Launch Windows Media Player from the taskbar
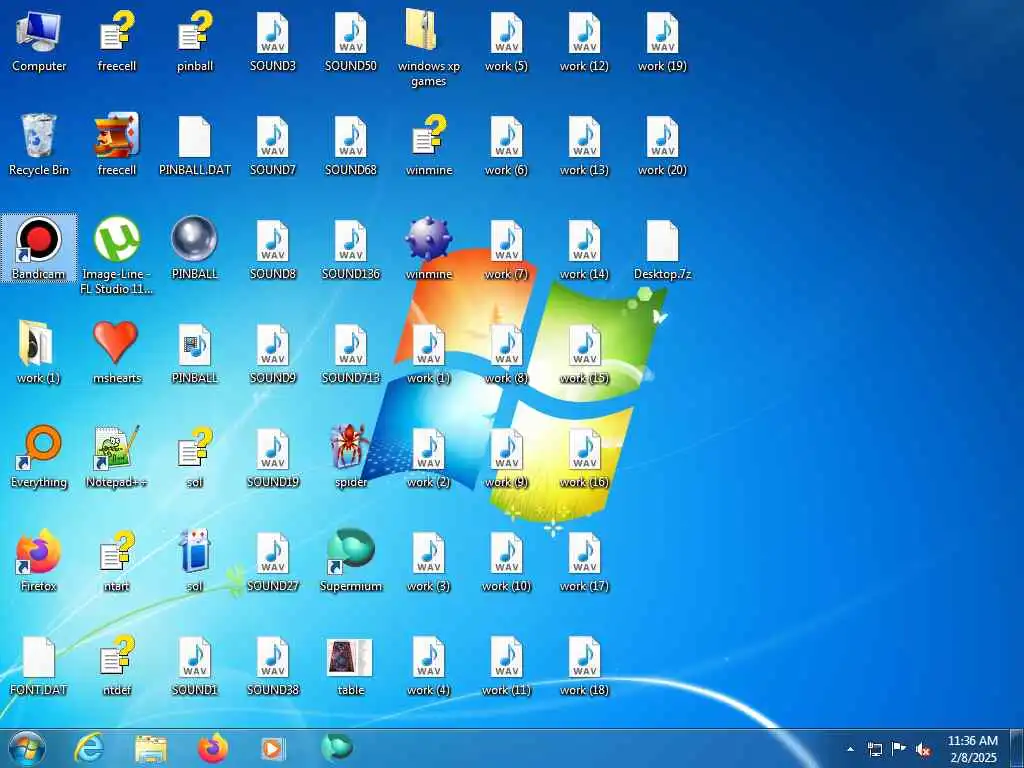Screen dimensions: 1024x768 tap(272, 748)
